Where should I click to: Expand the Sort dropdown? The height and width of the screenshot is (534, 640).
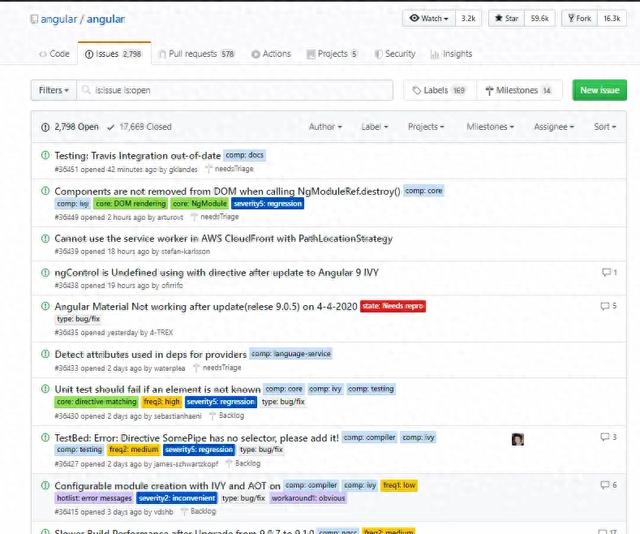(x=605, y=127)
